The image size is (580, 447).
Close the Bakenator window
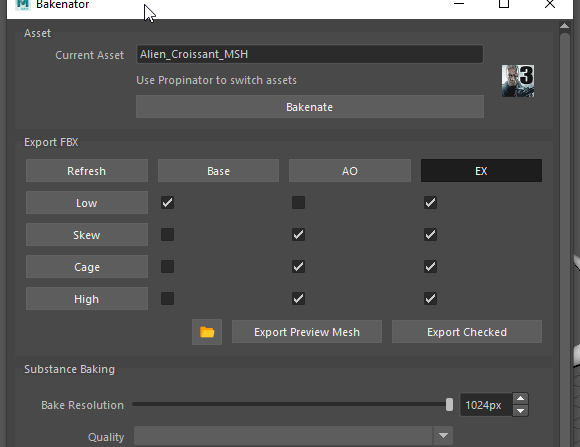tap(550, 4)
